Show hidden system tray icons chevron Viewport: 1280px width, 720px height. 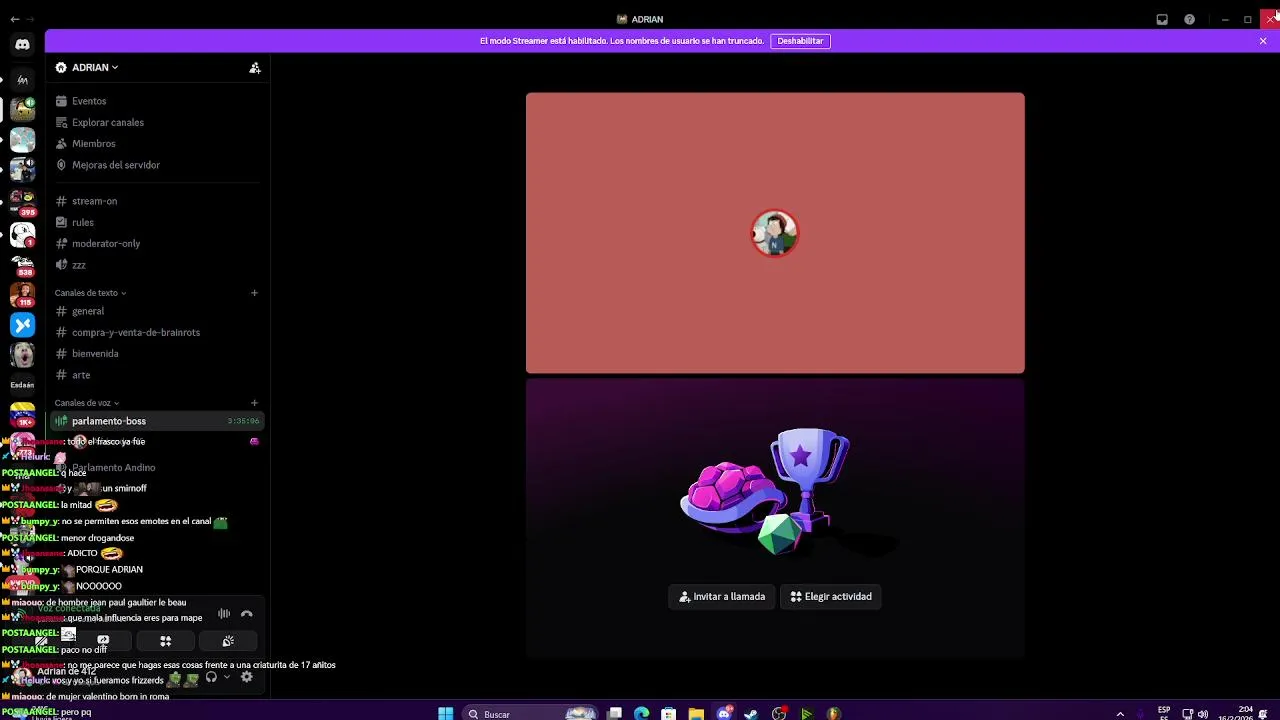pyautogui.click(x=1120, y=714)
